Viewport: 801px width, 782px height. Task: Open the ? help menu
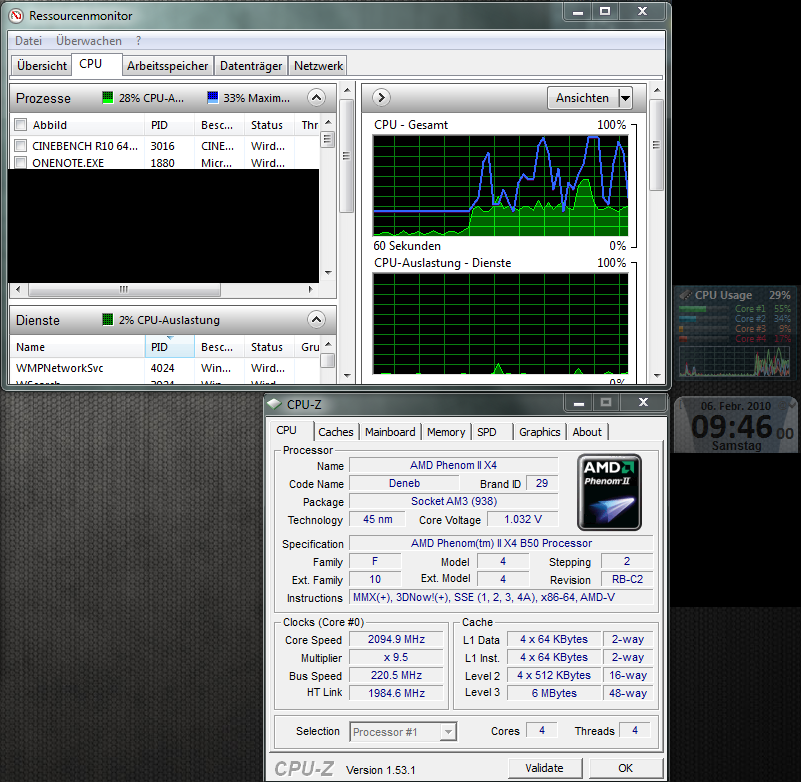point(138,41)
